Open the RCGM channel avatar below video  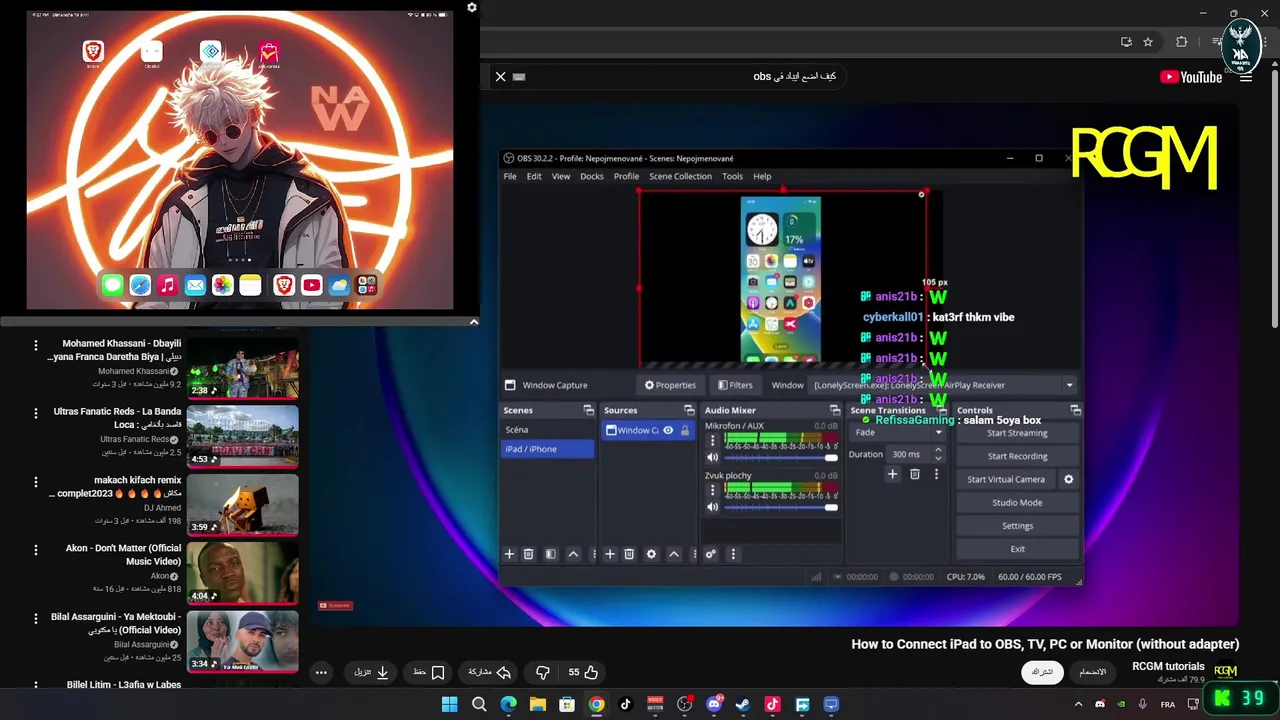click(x=1225, y=671)
